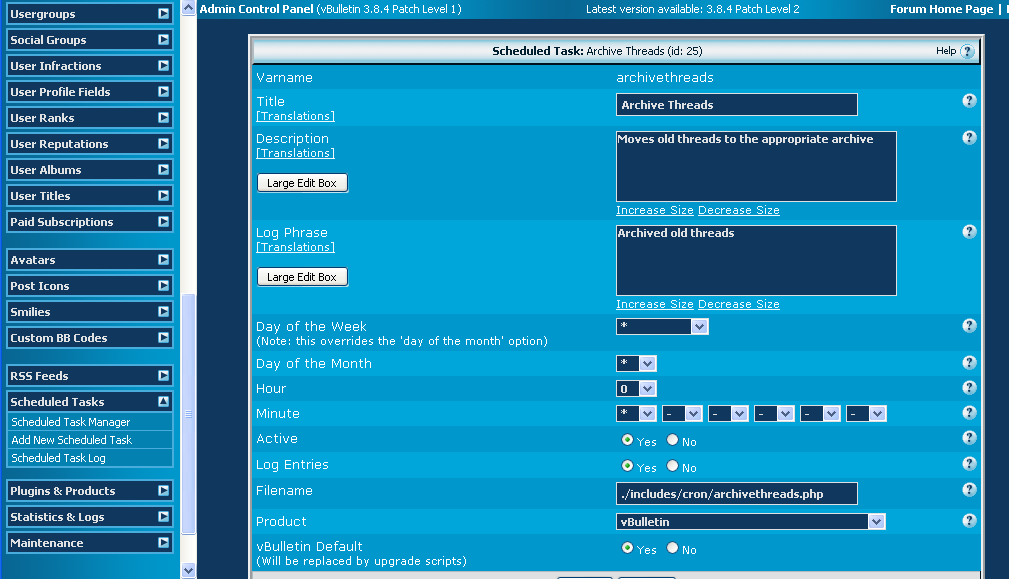Set Active option to No
This screenshot has height=579, width=1009.
point(673,440)
